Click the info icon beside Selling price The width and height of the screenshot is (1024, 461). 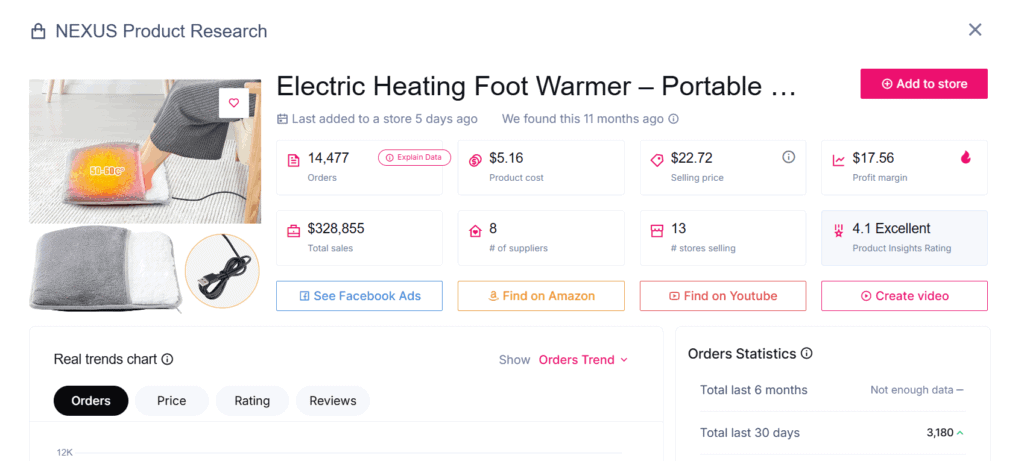click(788, 157)
